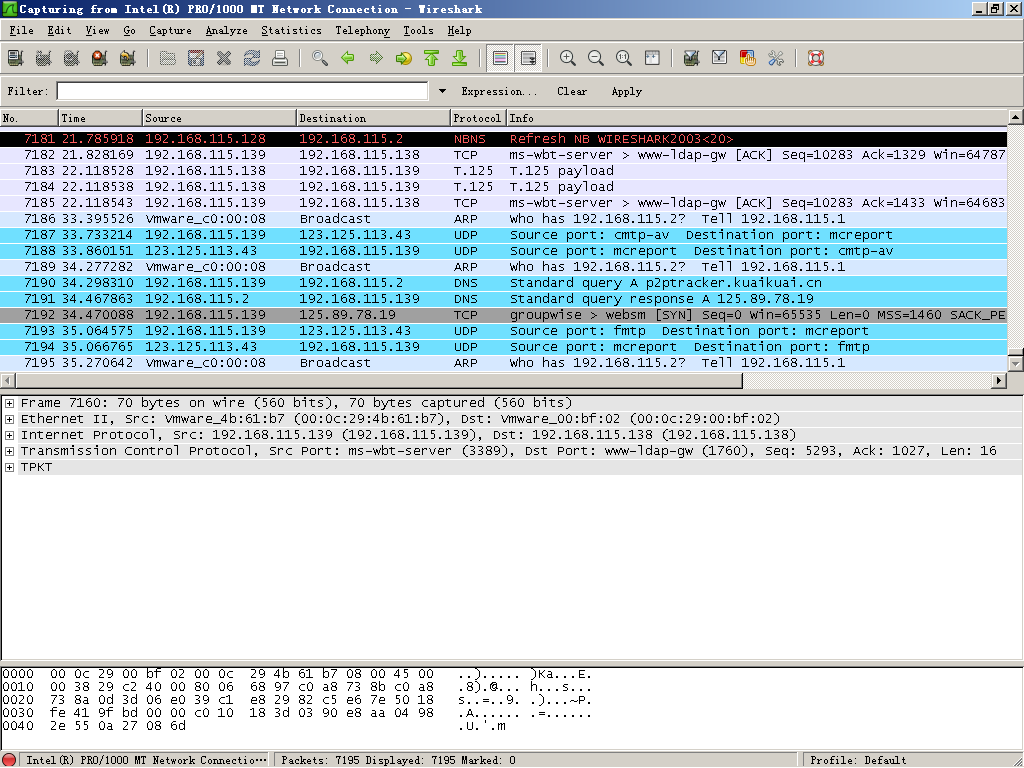Expand the TPKT tree node
Image resolution: width=1024 pixels, height=768 pixels.
click(x=9, y=467)
